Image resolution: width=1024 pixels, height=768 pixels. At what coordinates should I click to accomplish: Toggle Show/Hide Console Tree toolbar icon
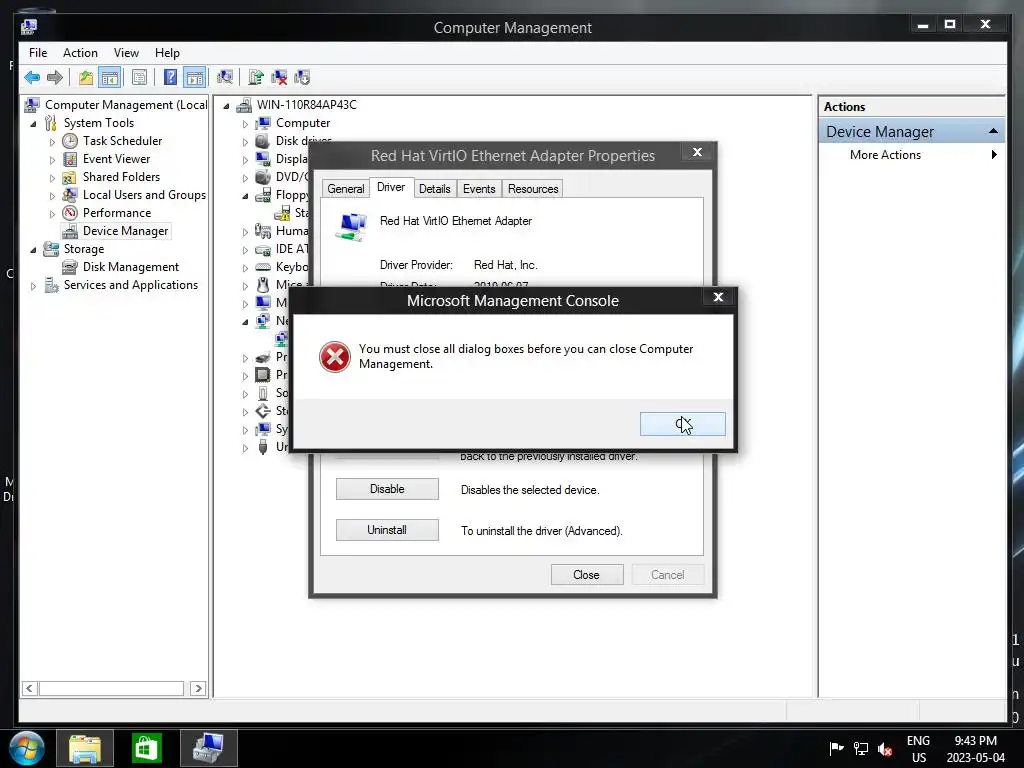(x=110, y=78)
